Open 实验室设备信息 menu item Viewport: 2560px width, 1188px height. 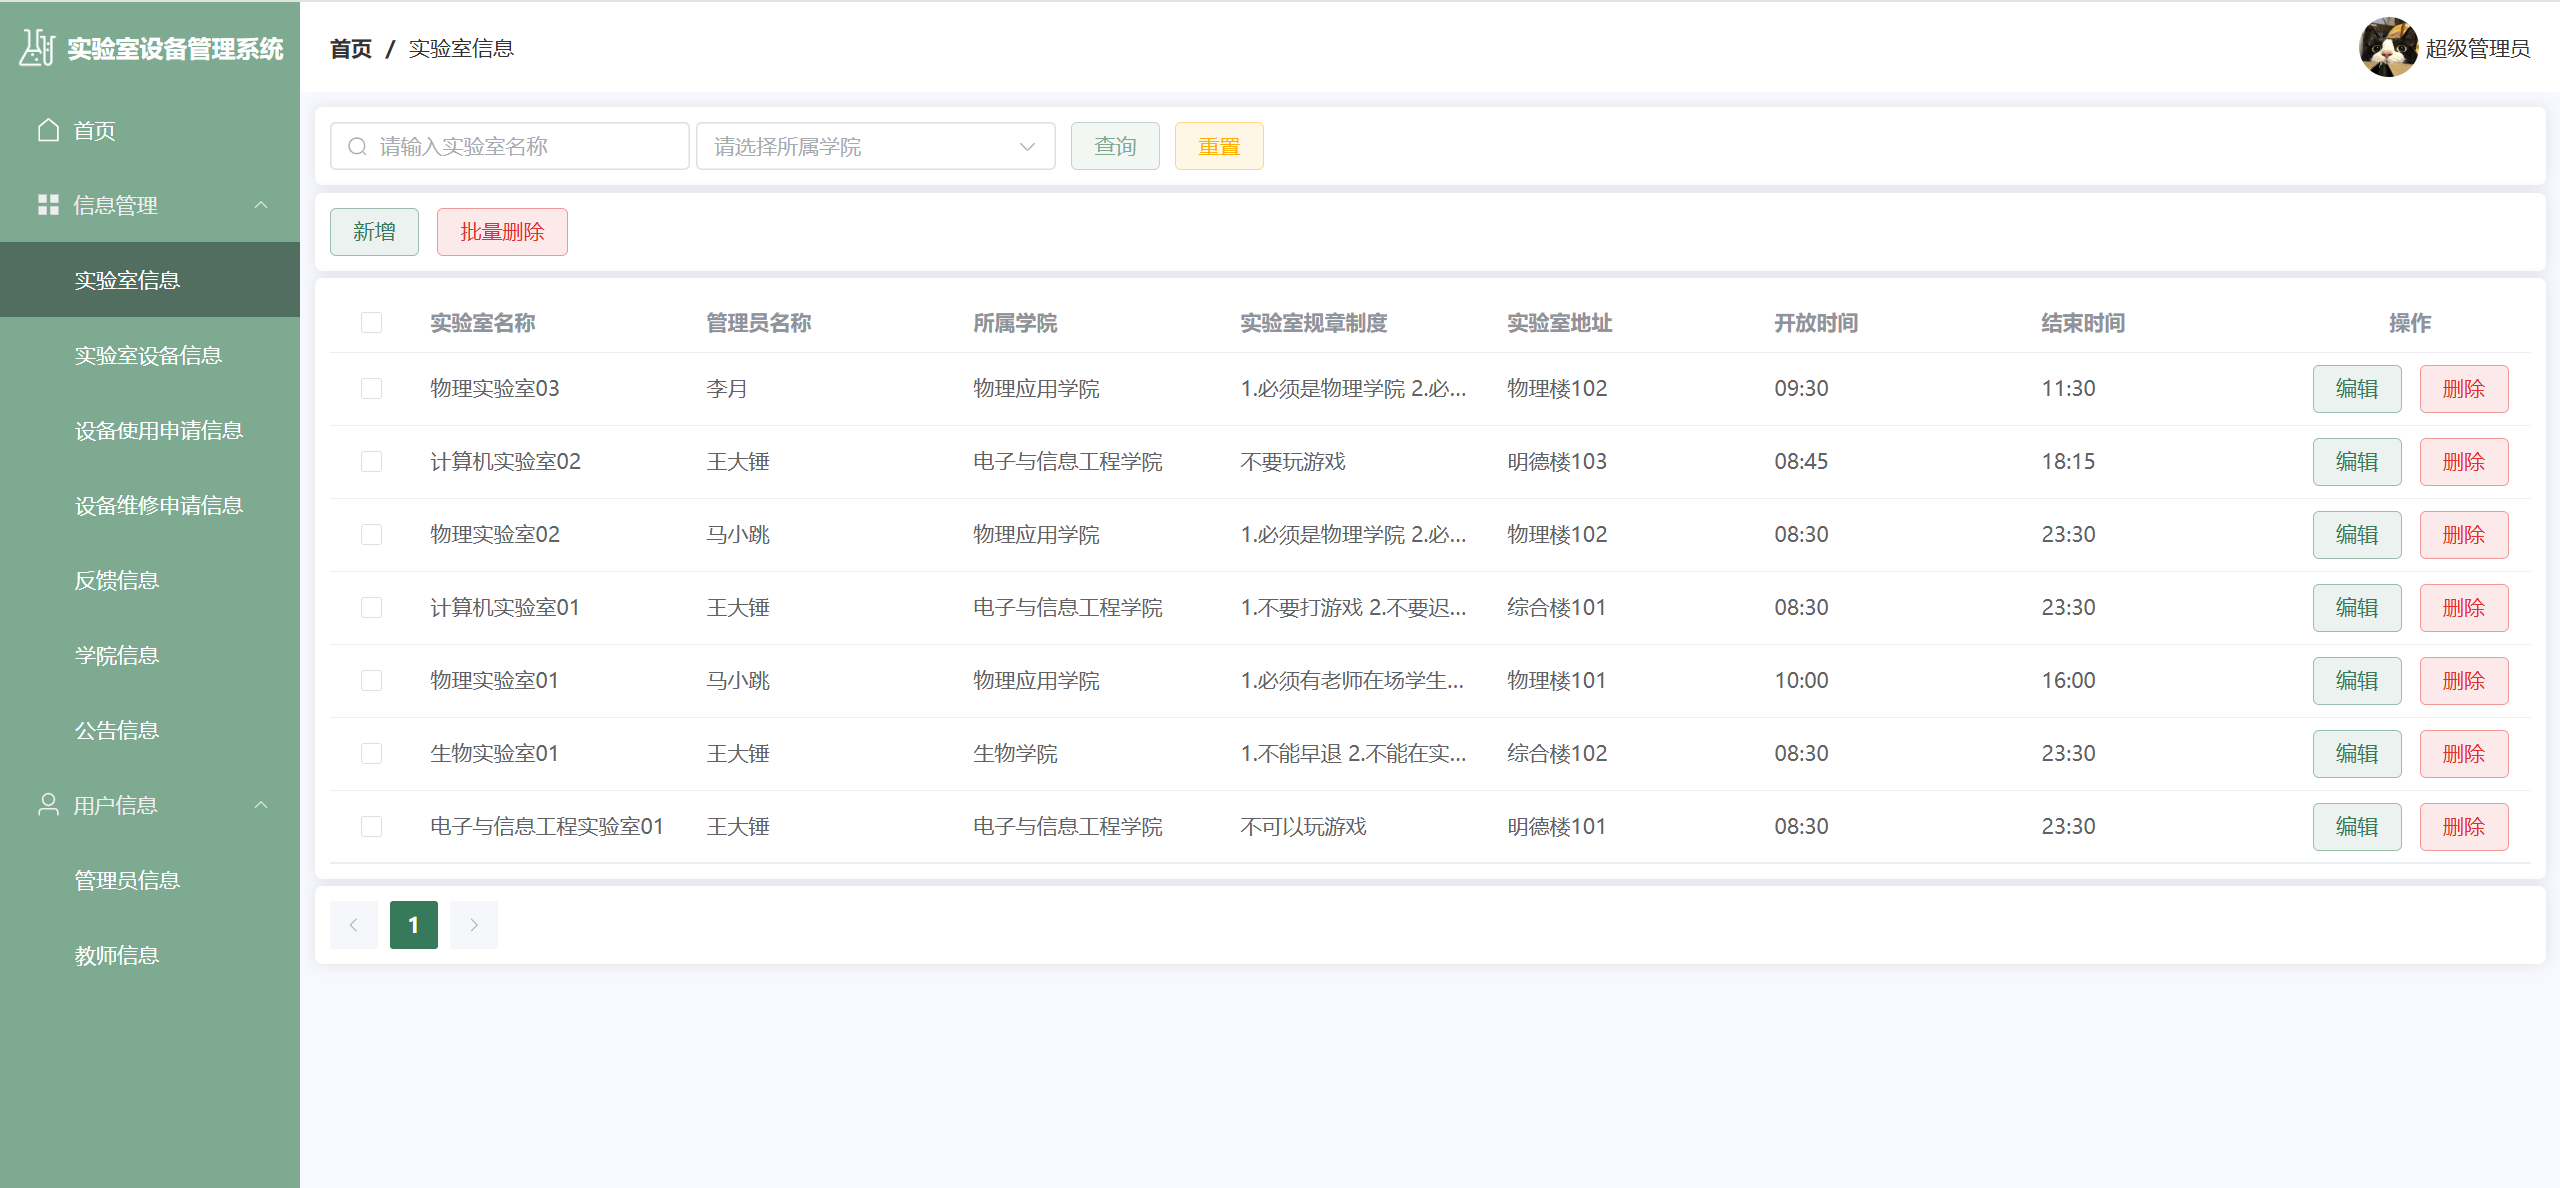[148, 355]
